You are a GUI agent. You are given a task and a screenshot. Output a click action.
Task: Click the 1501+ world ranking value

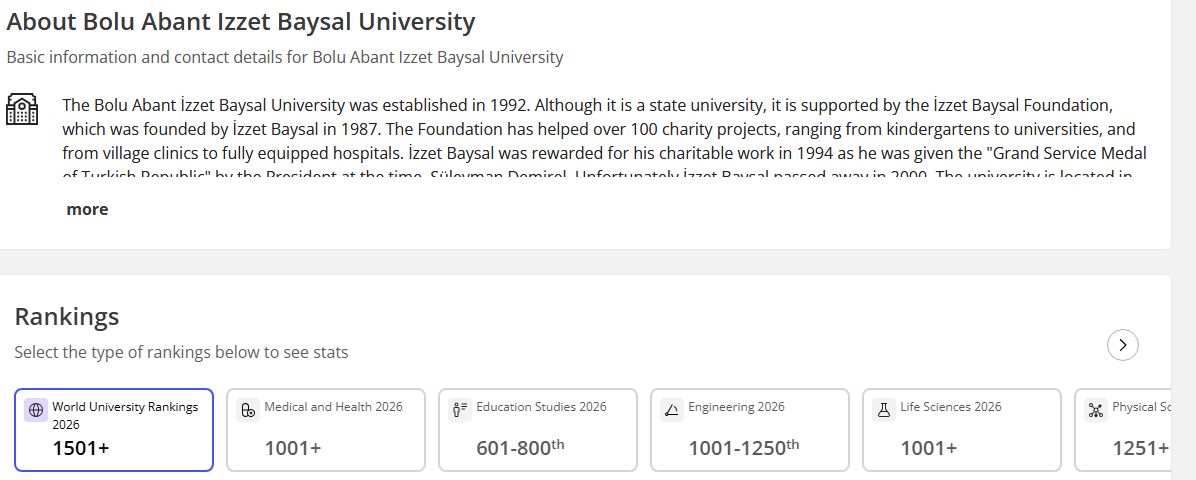click(x=81, y=448)
